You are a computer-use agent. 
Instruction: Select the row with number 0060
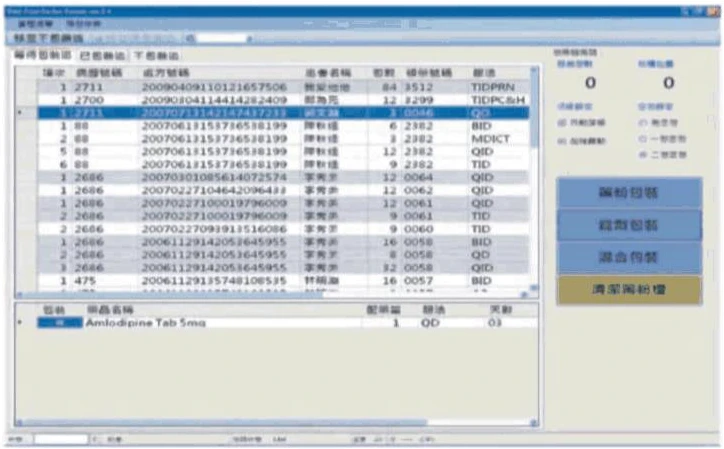(283, 229)
